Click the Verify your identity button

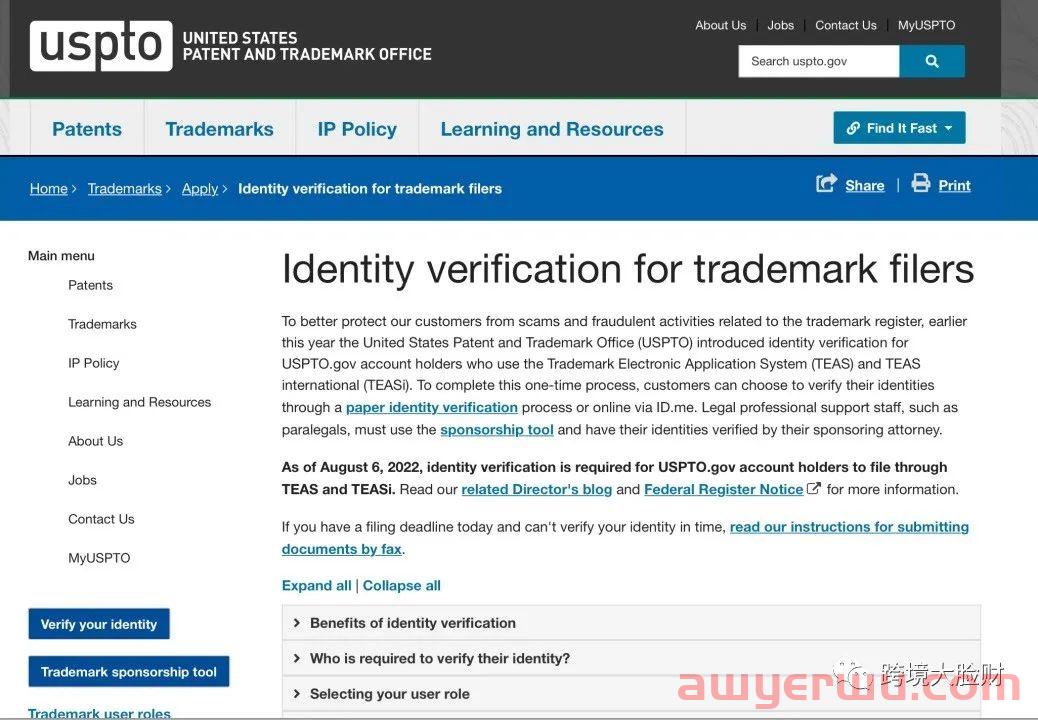coord(99,624)
